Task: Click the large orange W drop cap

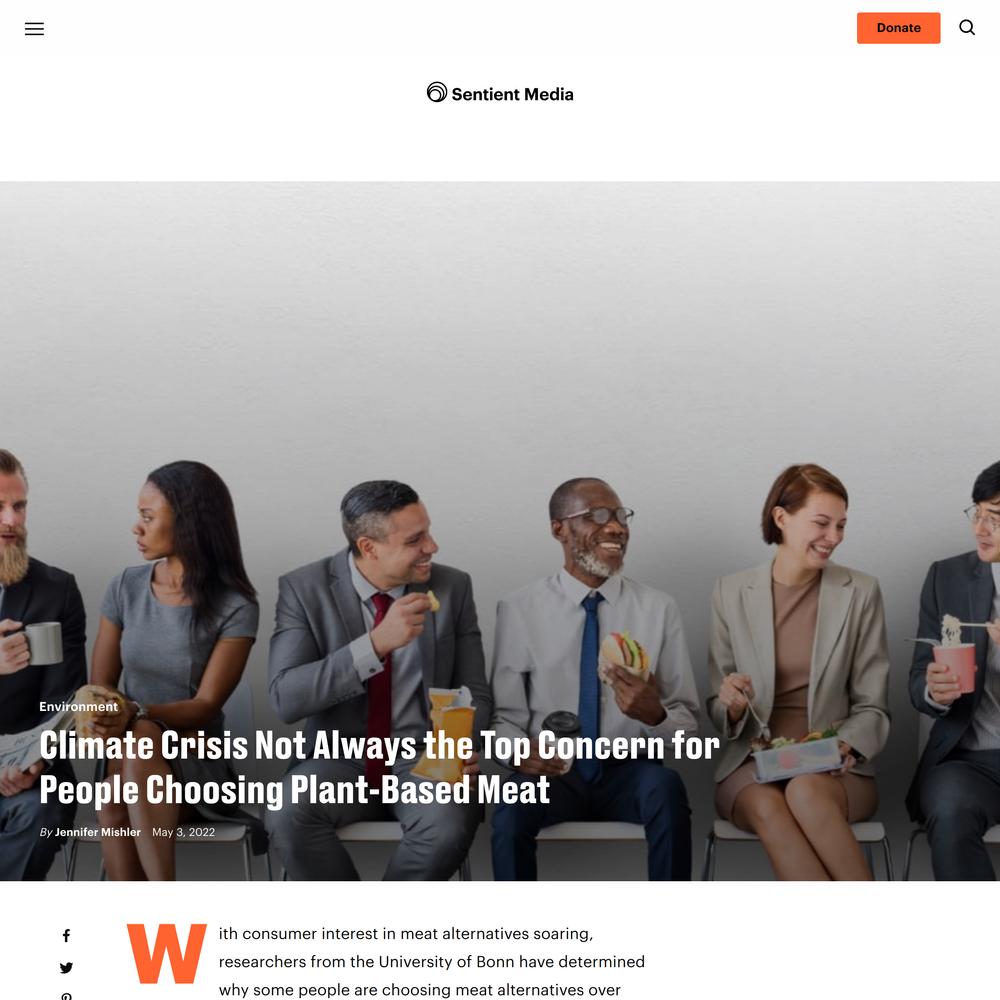Action: (x=166, y=953)
